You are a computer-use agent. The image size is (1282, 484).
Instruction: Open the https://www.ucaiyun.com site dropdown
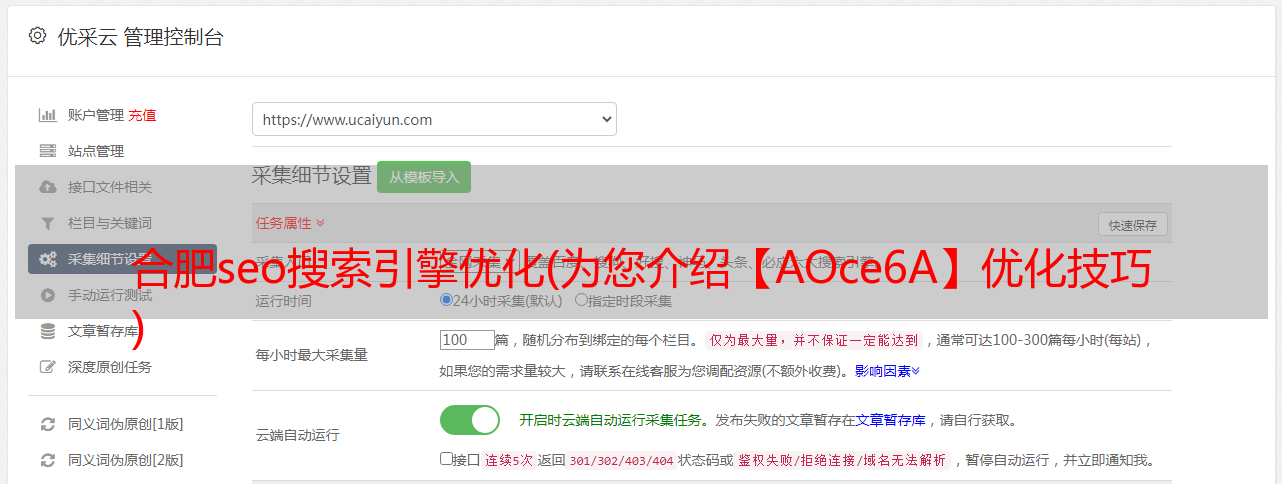pos(434,119)
